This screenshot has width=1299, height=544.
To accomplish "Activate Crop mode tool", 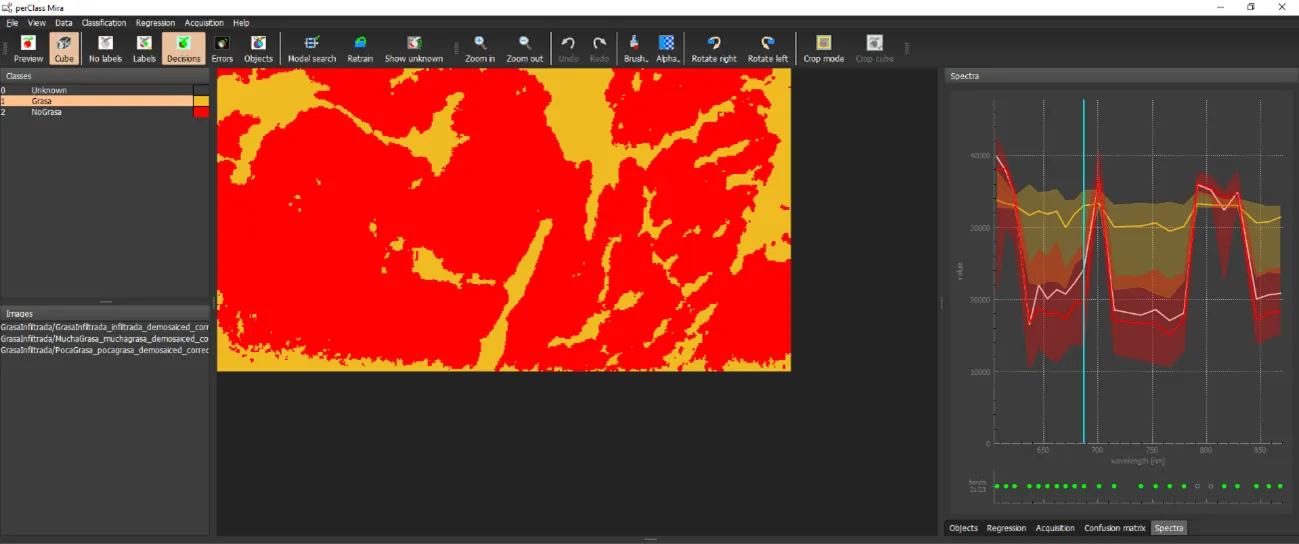I will (x=824, y=48).
